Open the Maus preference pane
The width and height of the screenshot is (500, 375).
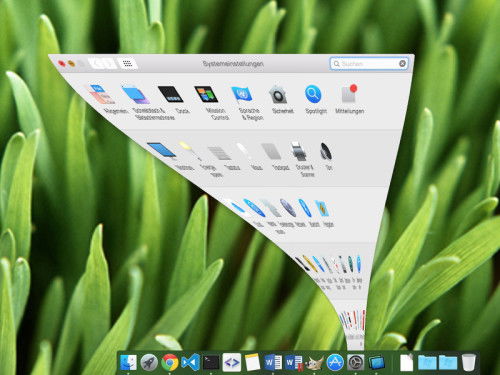click(x=244, y=152)
